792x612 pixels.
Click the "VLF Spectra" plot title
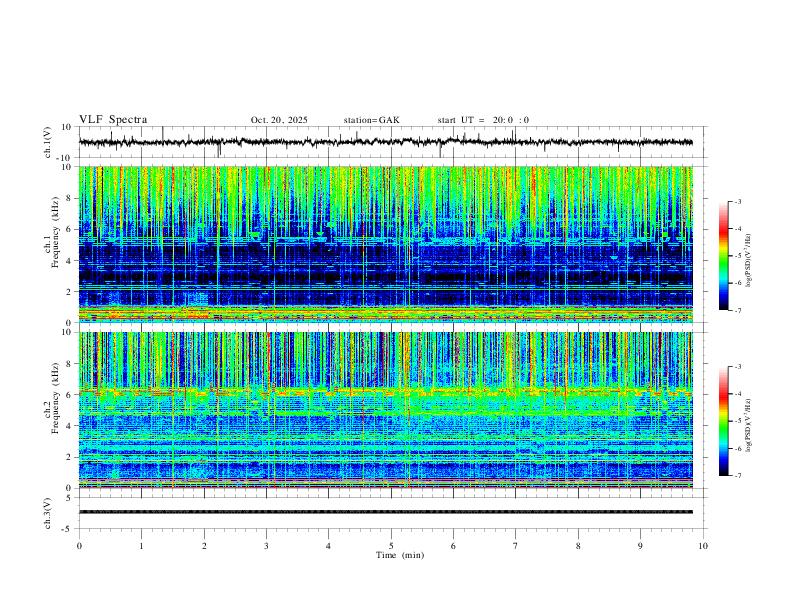pyautogui.click(x=113, y=120)
